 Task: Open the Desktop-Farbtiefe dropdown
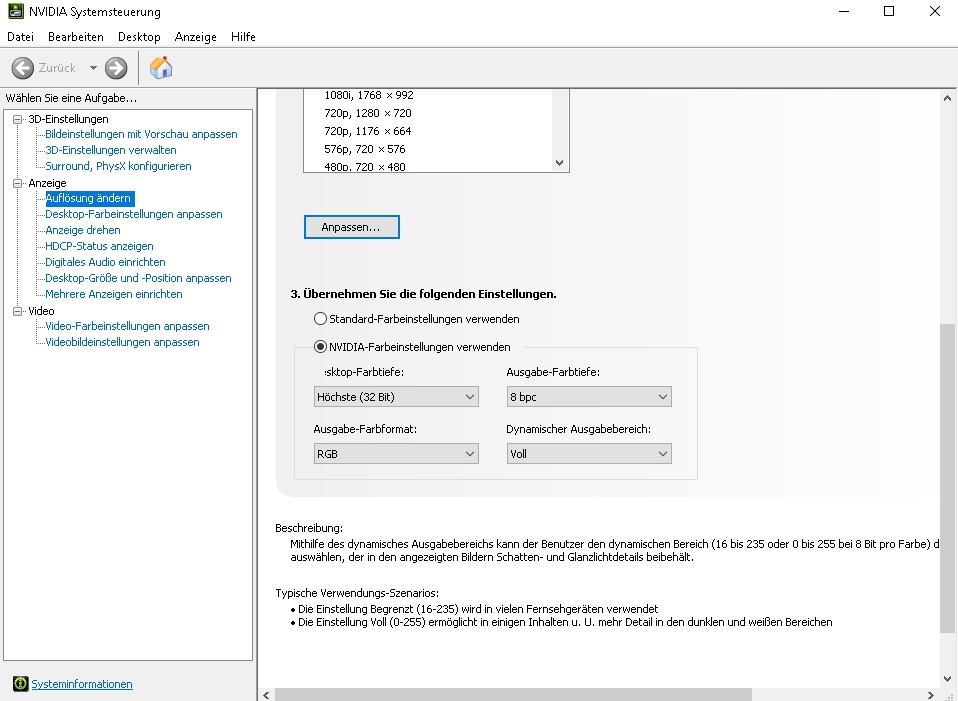tap(396, 397)
